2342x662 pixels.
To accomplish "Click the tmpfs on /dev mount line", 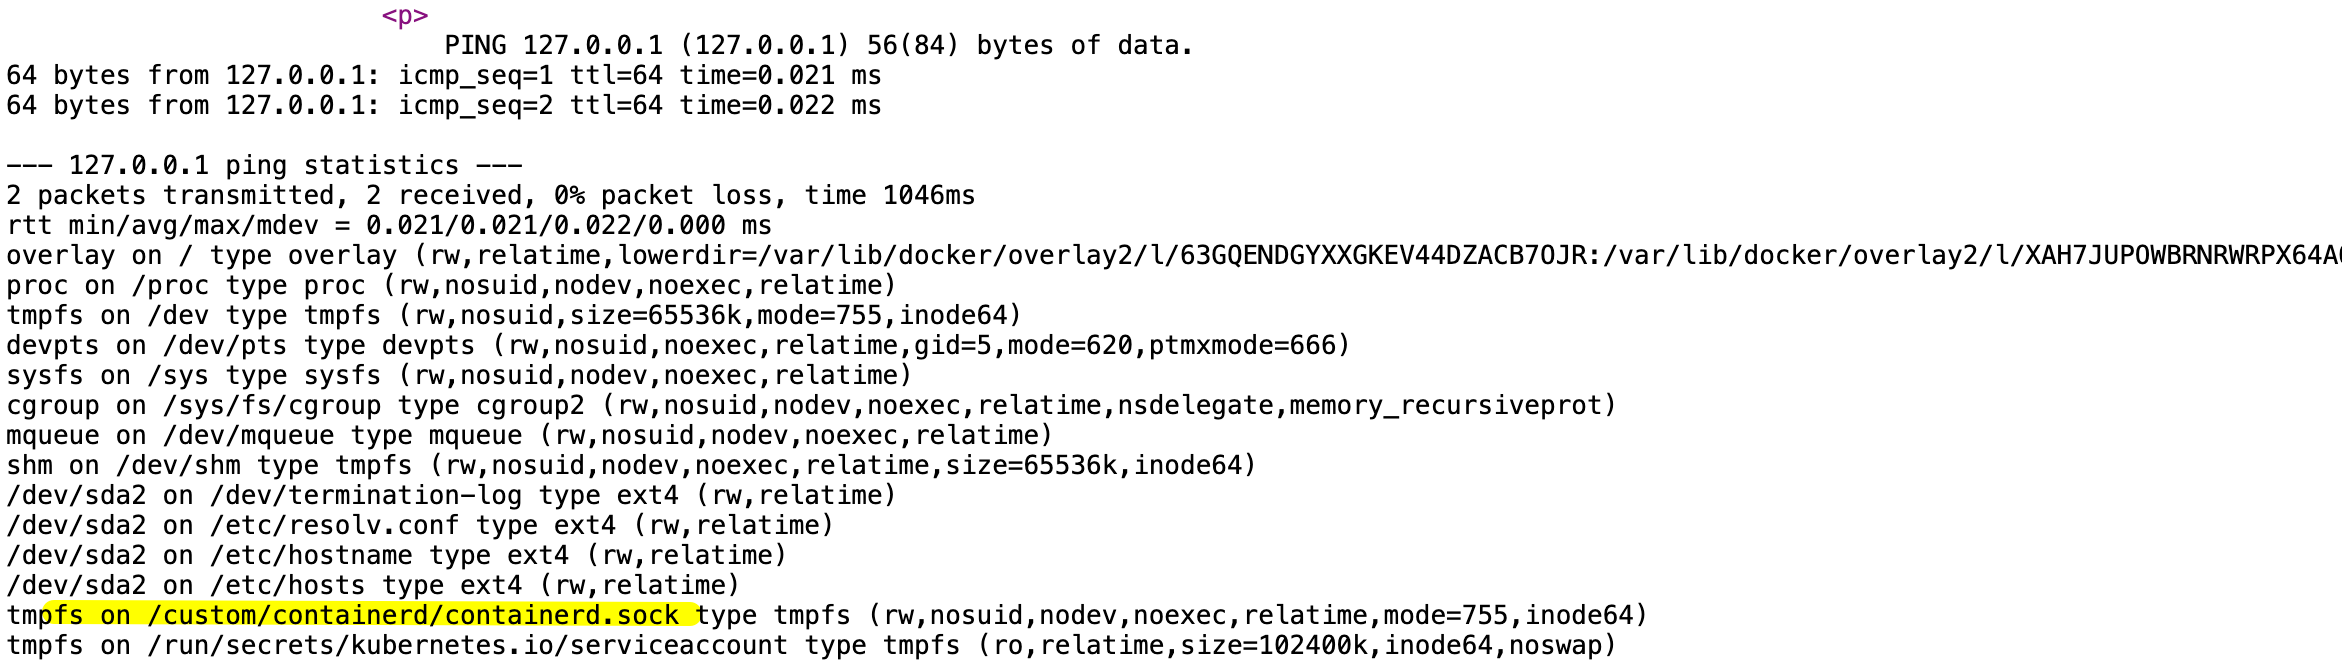I will 514,316.
